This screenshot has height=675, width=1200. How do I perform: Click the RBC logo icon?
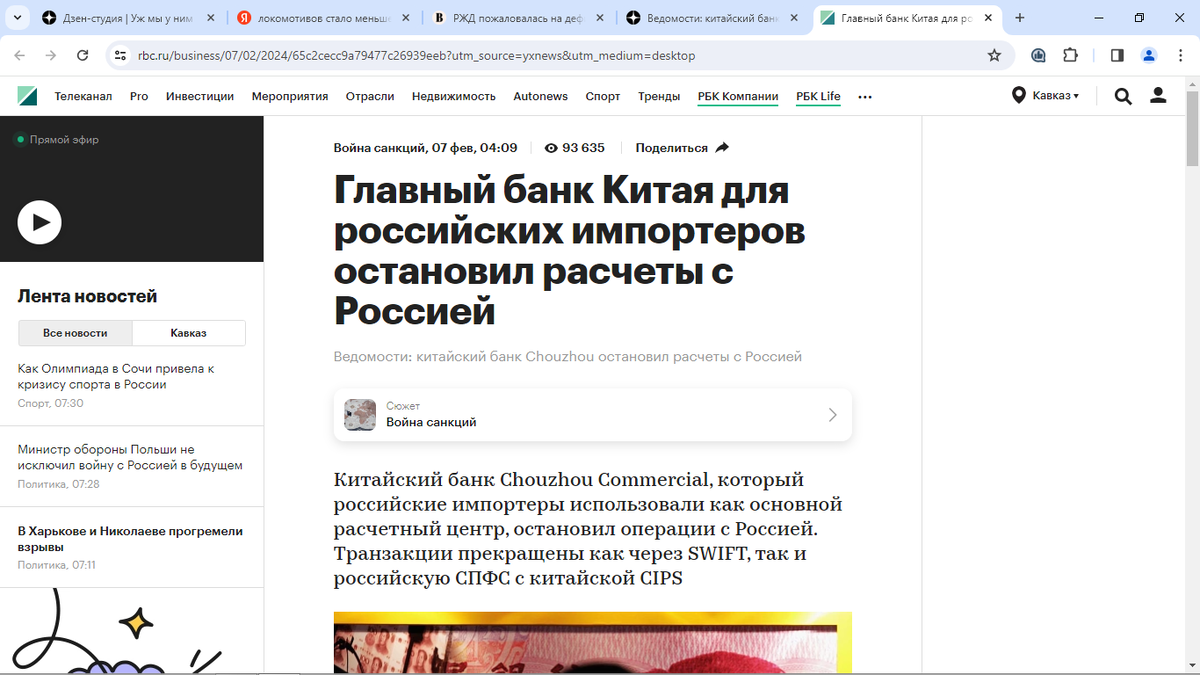(27, 96)
